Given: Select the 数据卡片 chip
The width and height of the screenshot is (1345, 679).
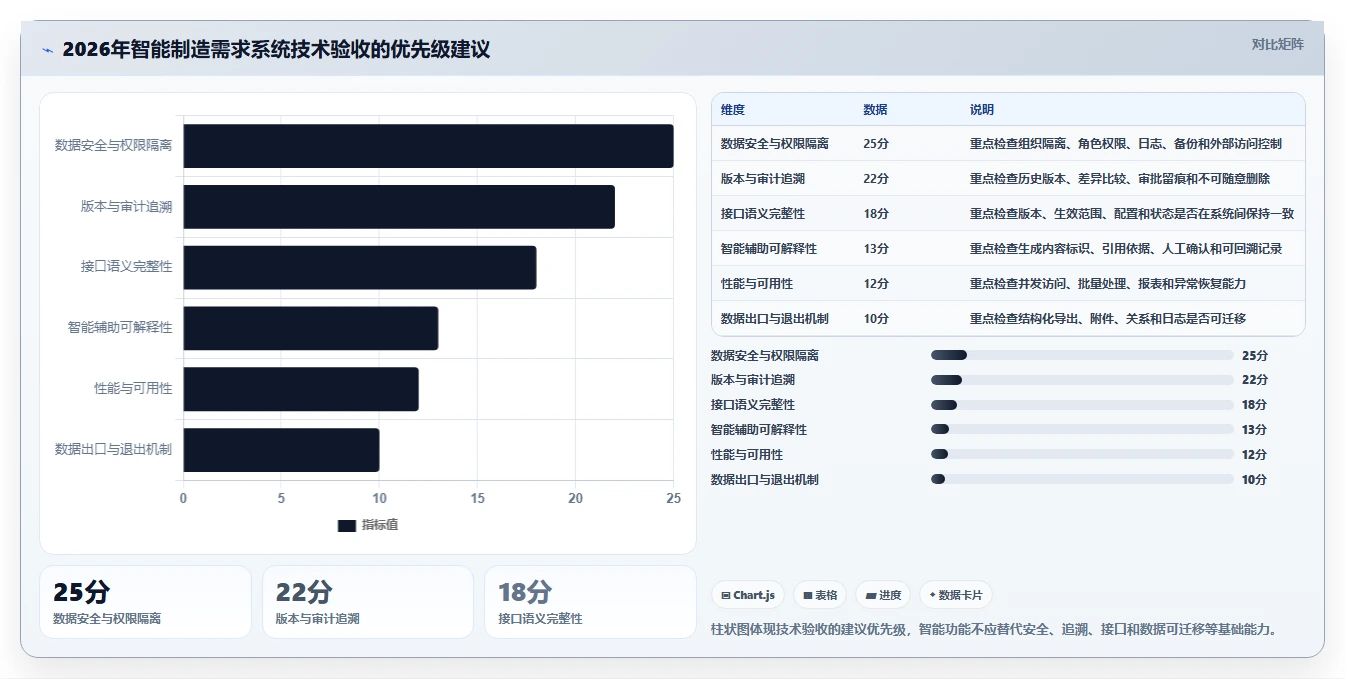Looking at the screenshot, I should click(x=956, y=595).
